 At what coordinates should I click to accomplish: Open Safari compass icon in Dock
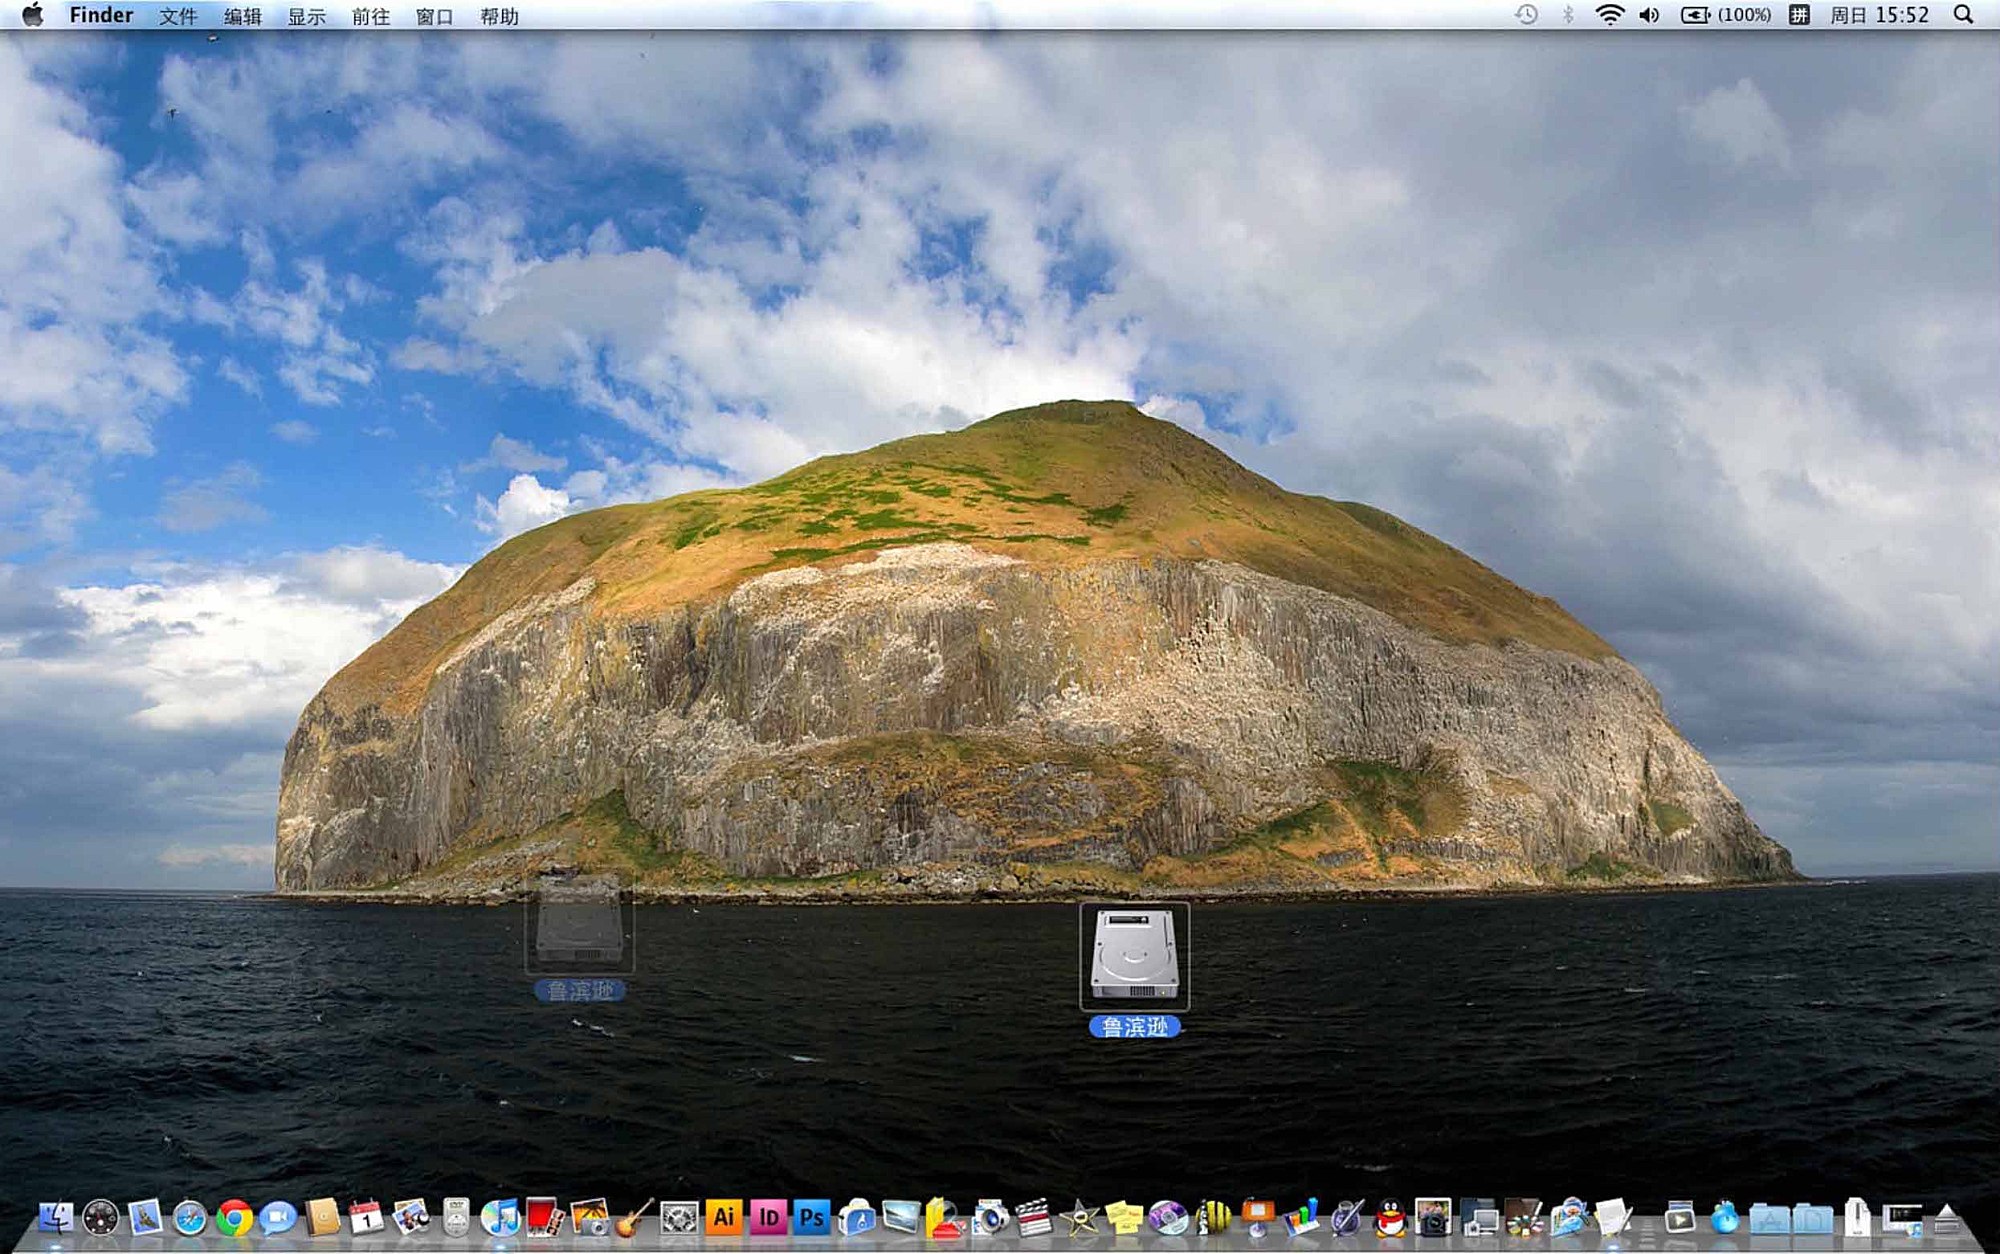190,1218
